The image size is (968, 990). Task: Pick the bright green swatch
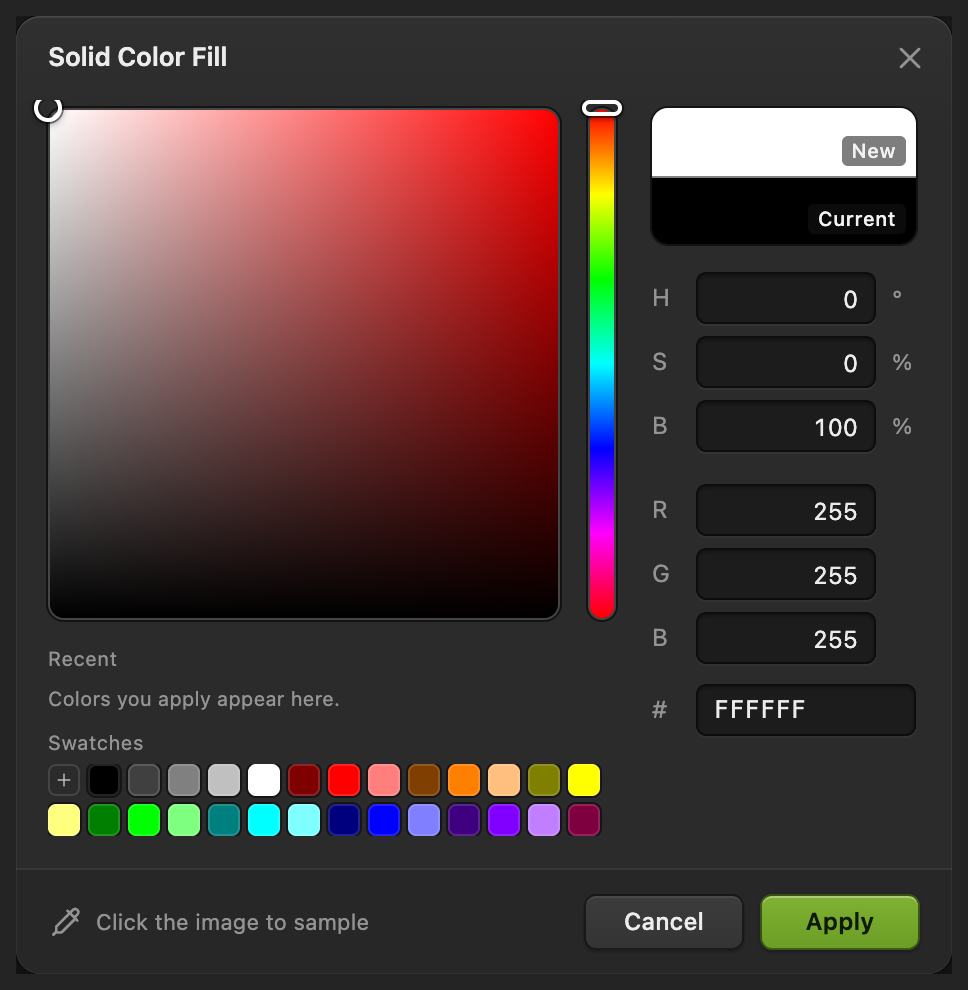144,820
